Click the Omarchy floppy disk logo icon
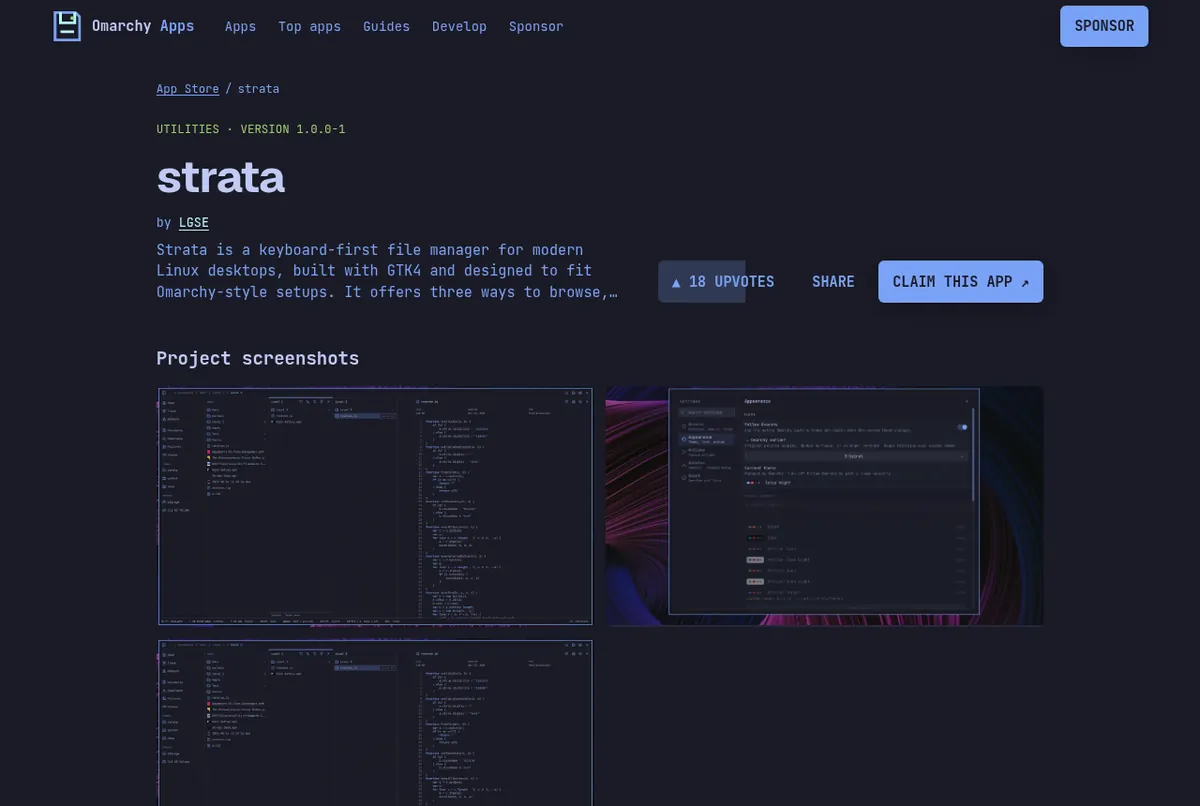Image resolution: width=1200 pixels, height=806 pixels. click(x=67, y=26)
